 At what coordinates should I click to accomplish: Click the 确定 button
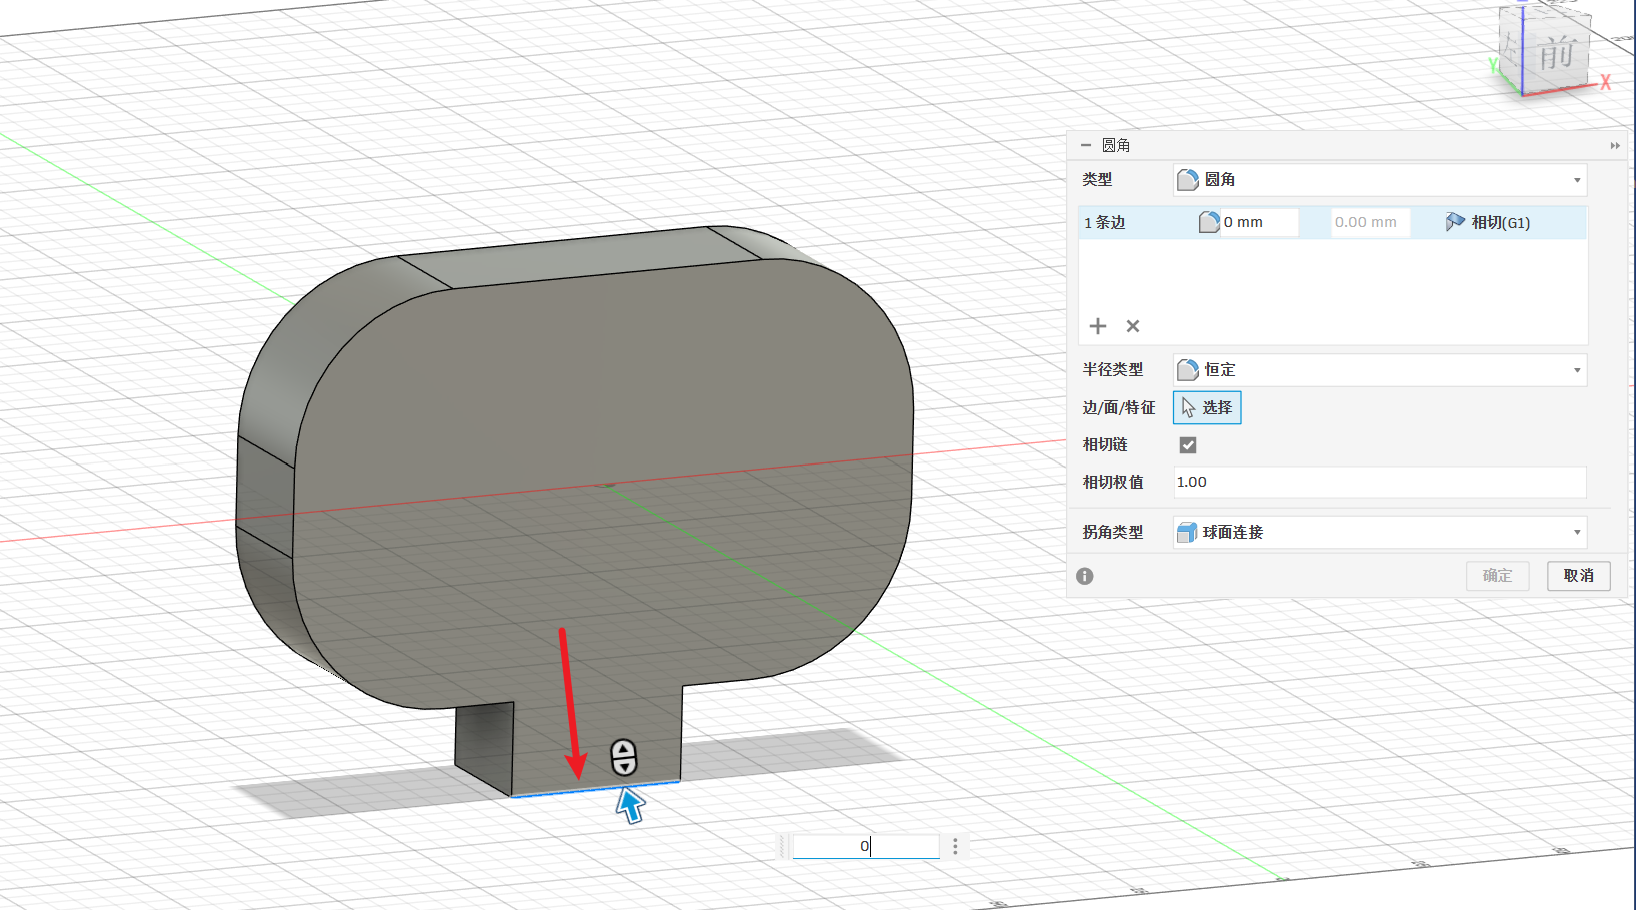(1498, 576)
